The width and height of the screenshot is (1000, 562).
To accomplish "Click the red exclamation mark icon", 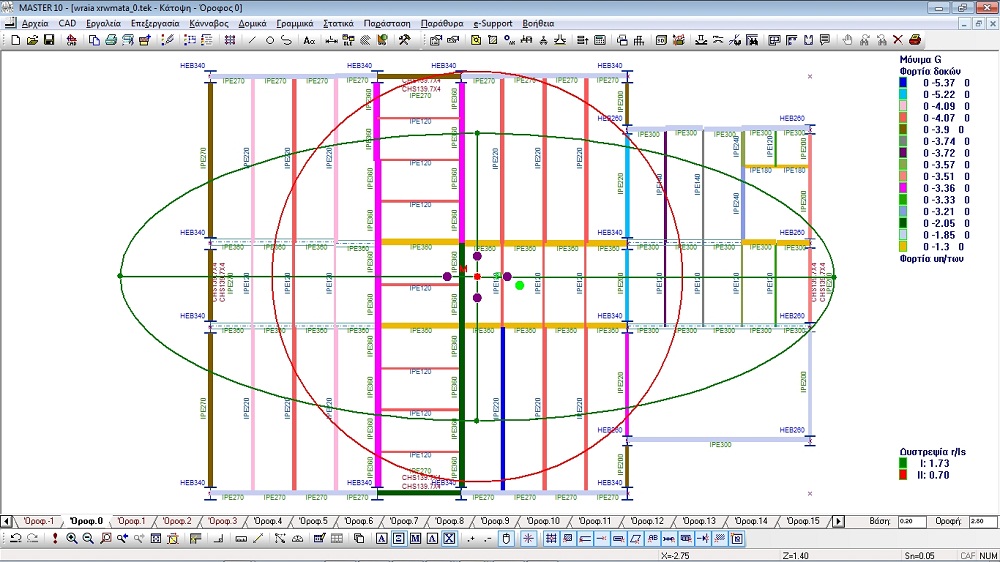I will (x=55, y=538).
